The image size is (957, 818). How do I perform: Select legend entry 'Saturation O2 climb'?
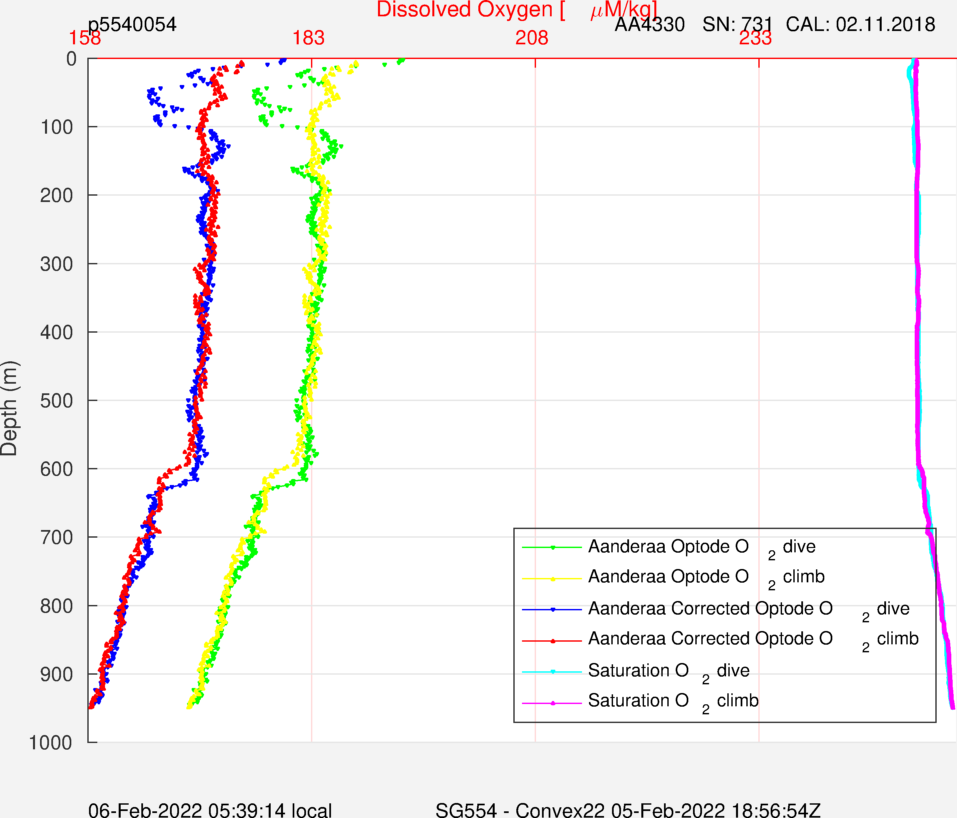673,701
